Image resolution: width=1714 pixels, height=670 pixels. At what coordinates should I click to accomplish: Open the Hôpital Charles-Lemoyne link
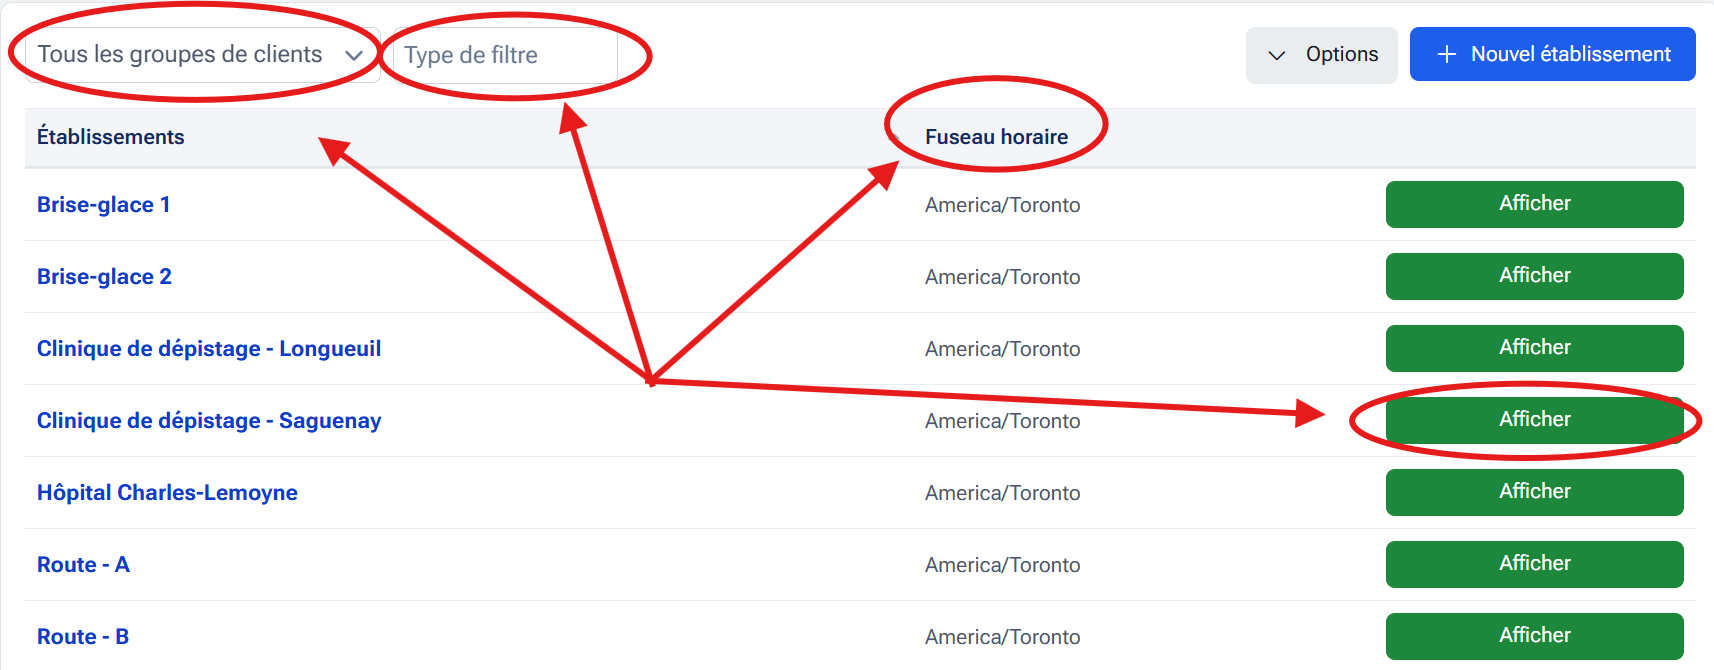(x=167, y=493)
